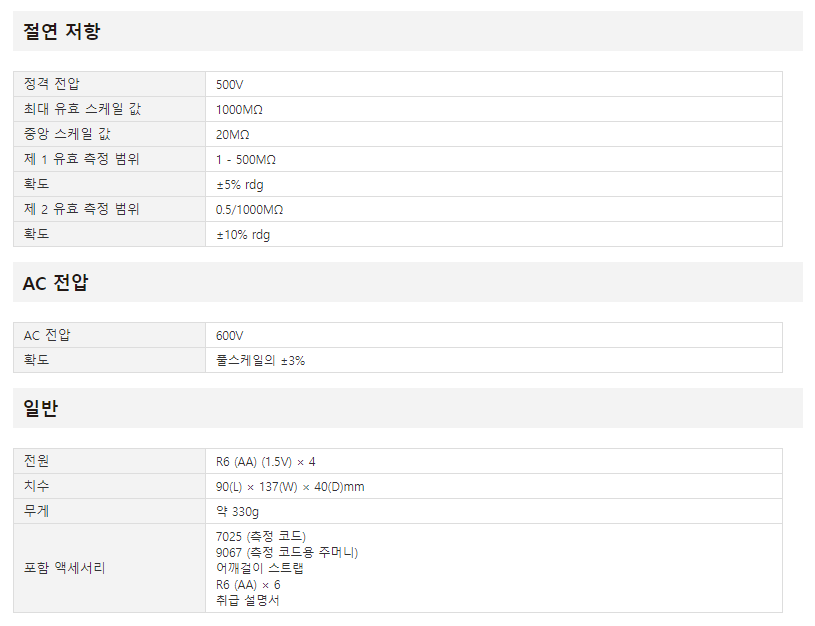Select the 정격 전압 row label

(x=51, y=84)
